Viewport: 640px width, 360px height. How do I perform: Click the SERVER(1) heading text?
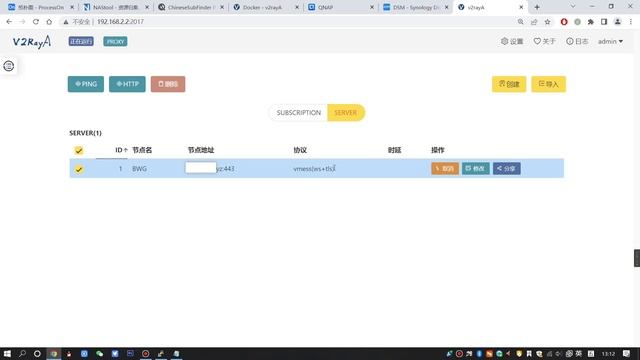85,133
